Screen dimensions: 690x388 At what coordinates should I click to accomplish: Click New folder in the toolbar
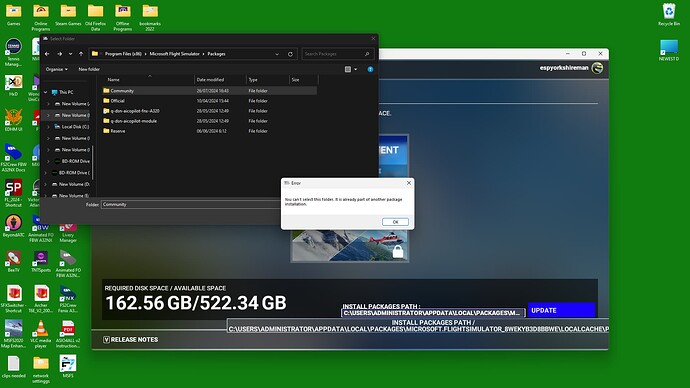tap(89, 69)
